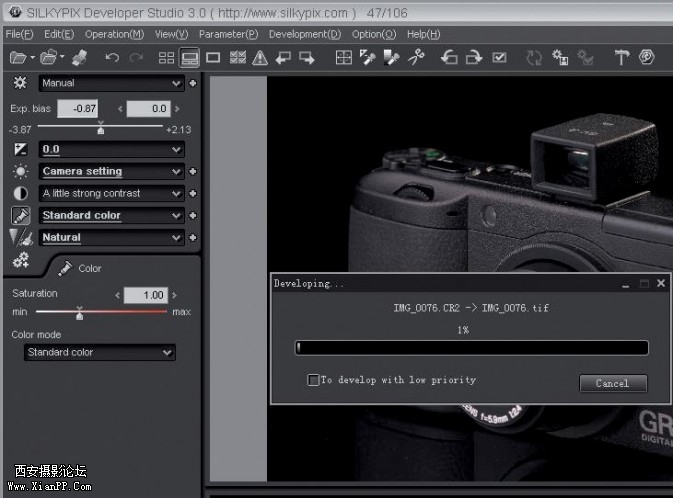The width and height of the screenshot is (673, 498).
Task: Show the grid overlay icon
Action: click(x=343, y=58)
